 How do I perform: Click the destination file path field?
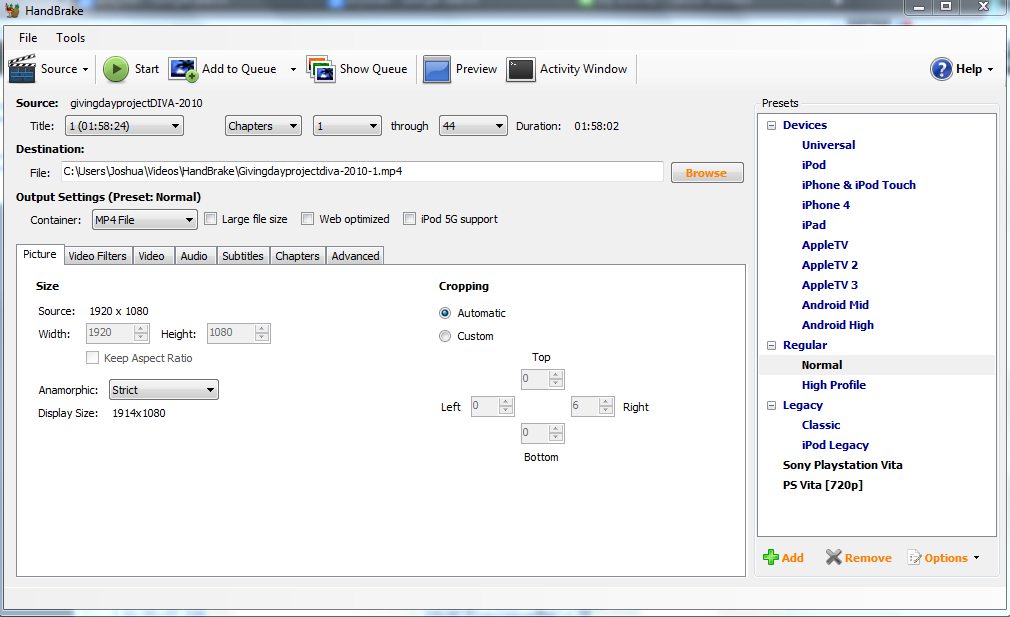362,171
